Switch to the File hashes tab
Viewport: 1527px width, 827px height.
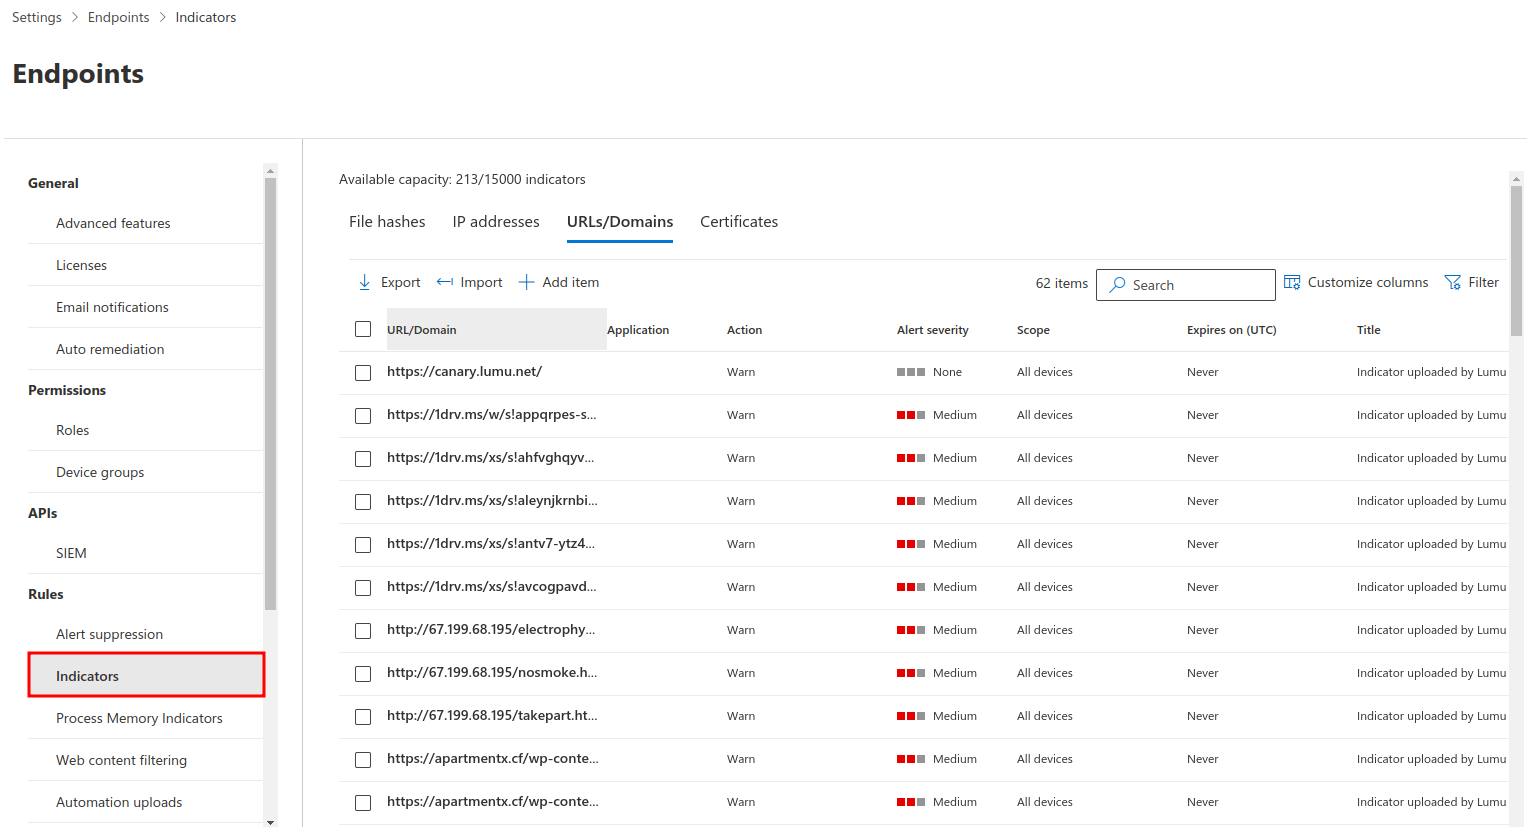tap(387, 222)
